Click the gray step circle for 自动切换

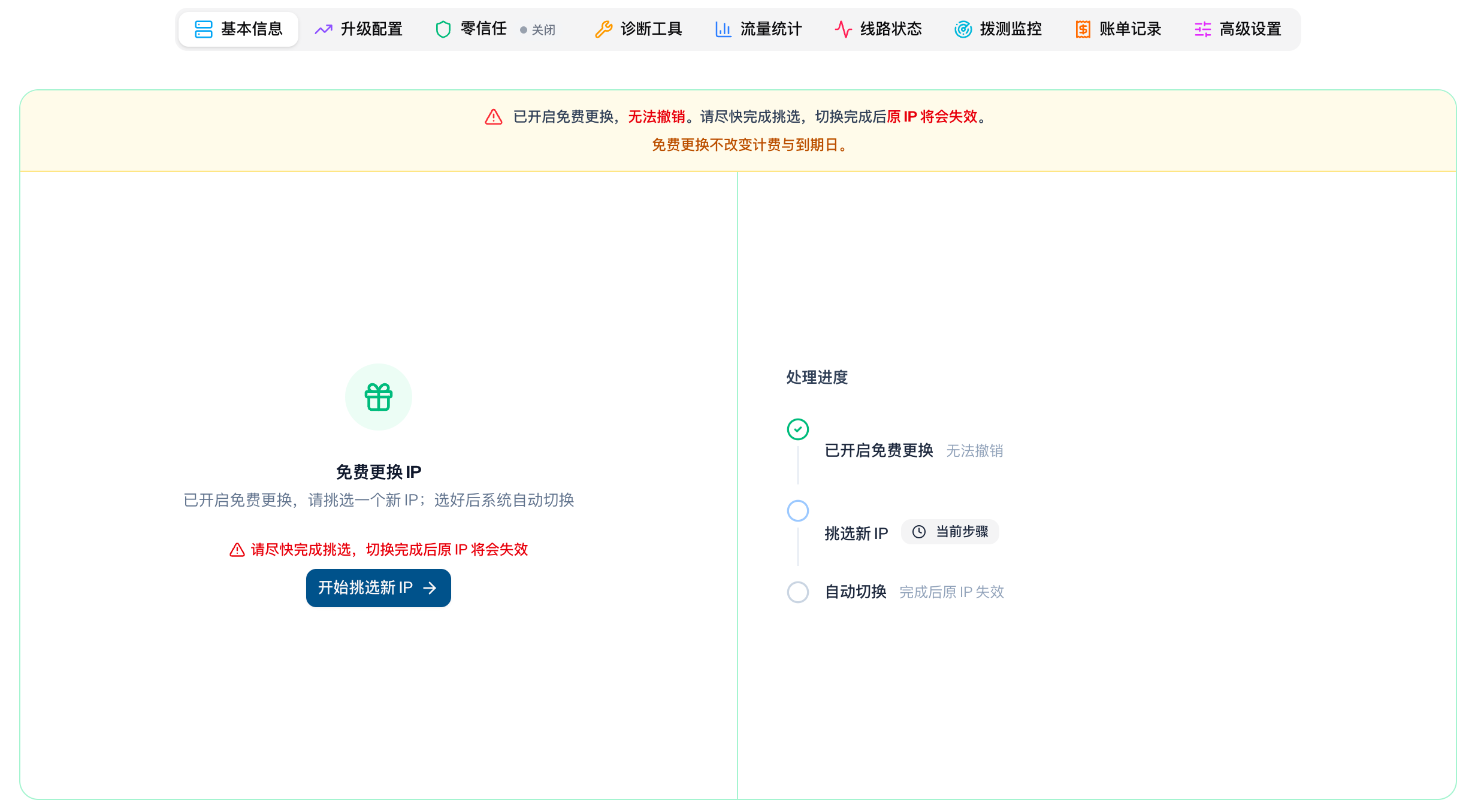click(x=798, y=592)
